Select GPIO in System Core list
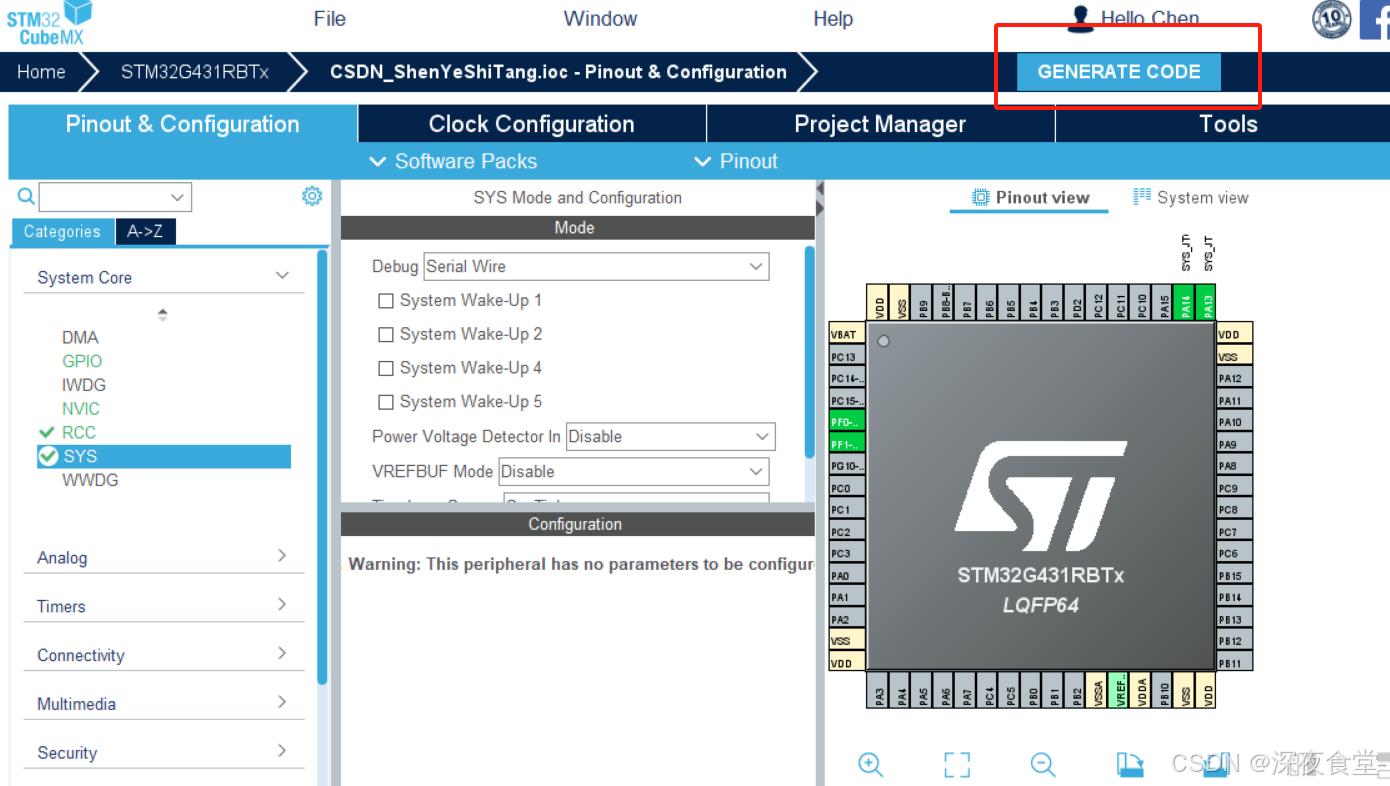The width and height of the screenshot is (1390, 786). pyautogui.click(x=82, y=361)
